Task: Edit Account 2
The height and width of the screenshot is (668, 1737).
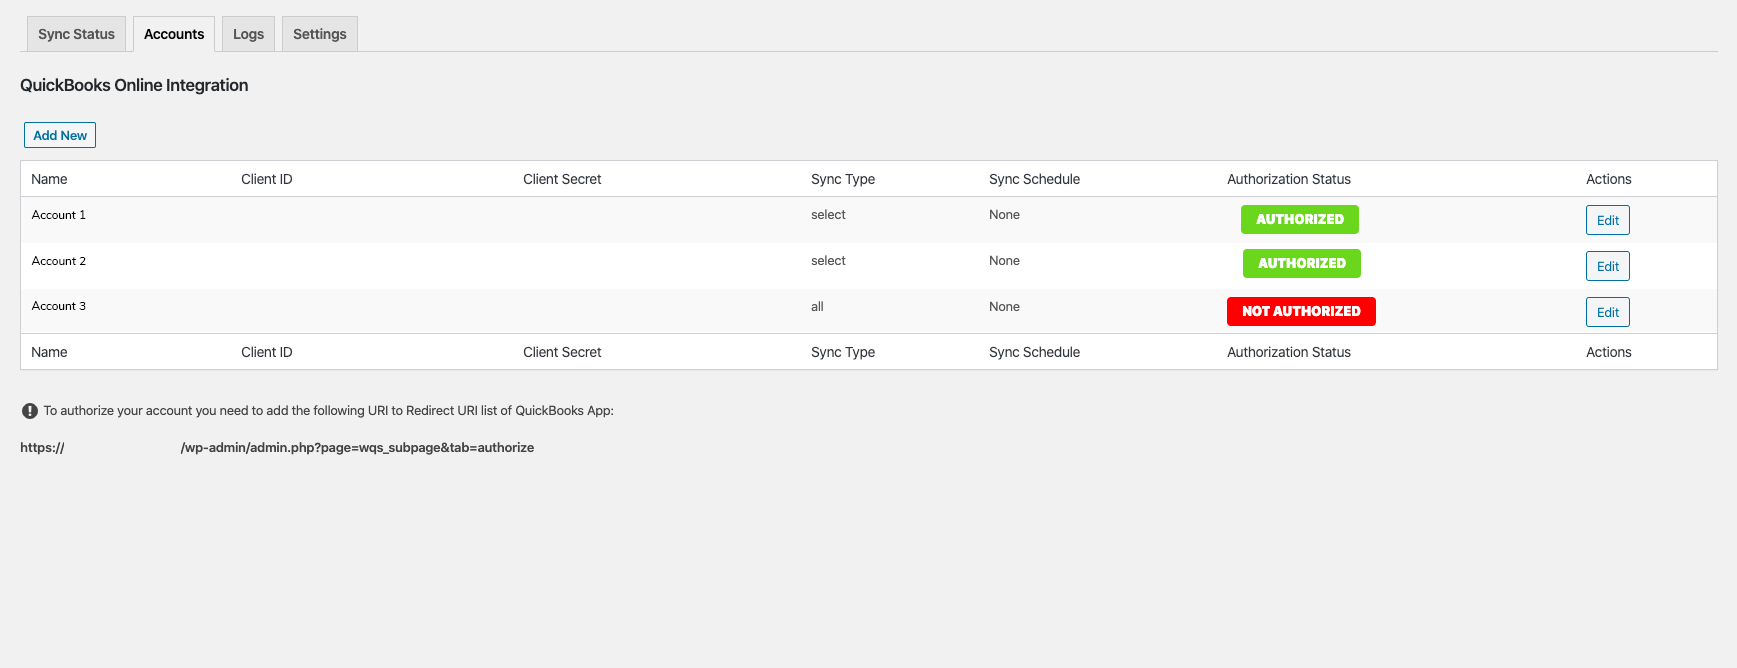Action: (1608, 266)
